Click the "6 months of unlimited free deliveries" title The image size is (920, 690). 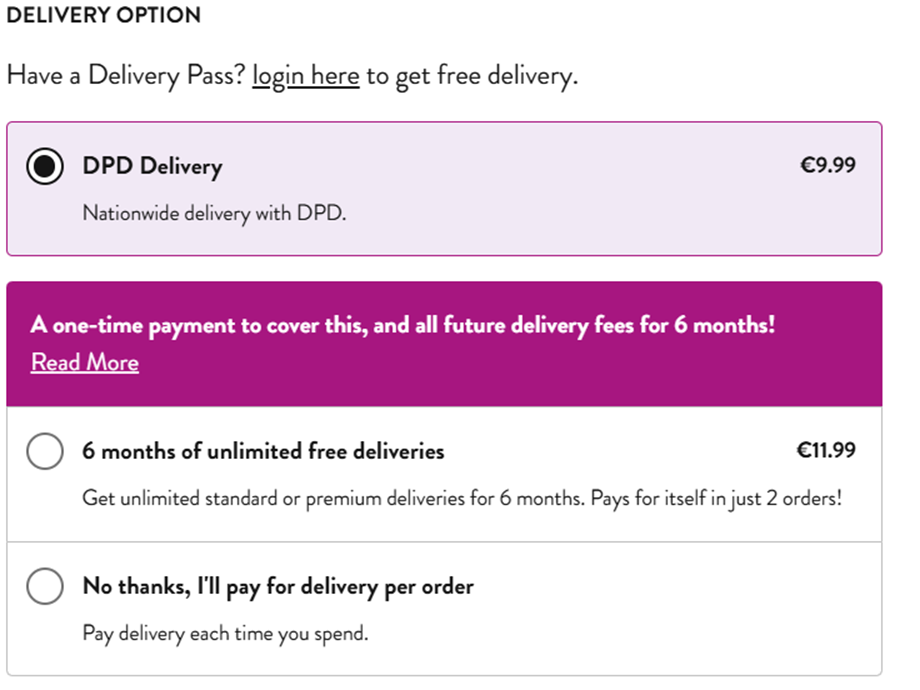tap(263, 451)
